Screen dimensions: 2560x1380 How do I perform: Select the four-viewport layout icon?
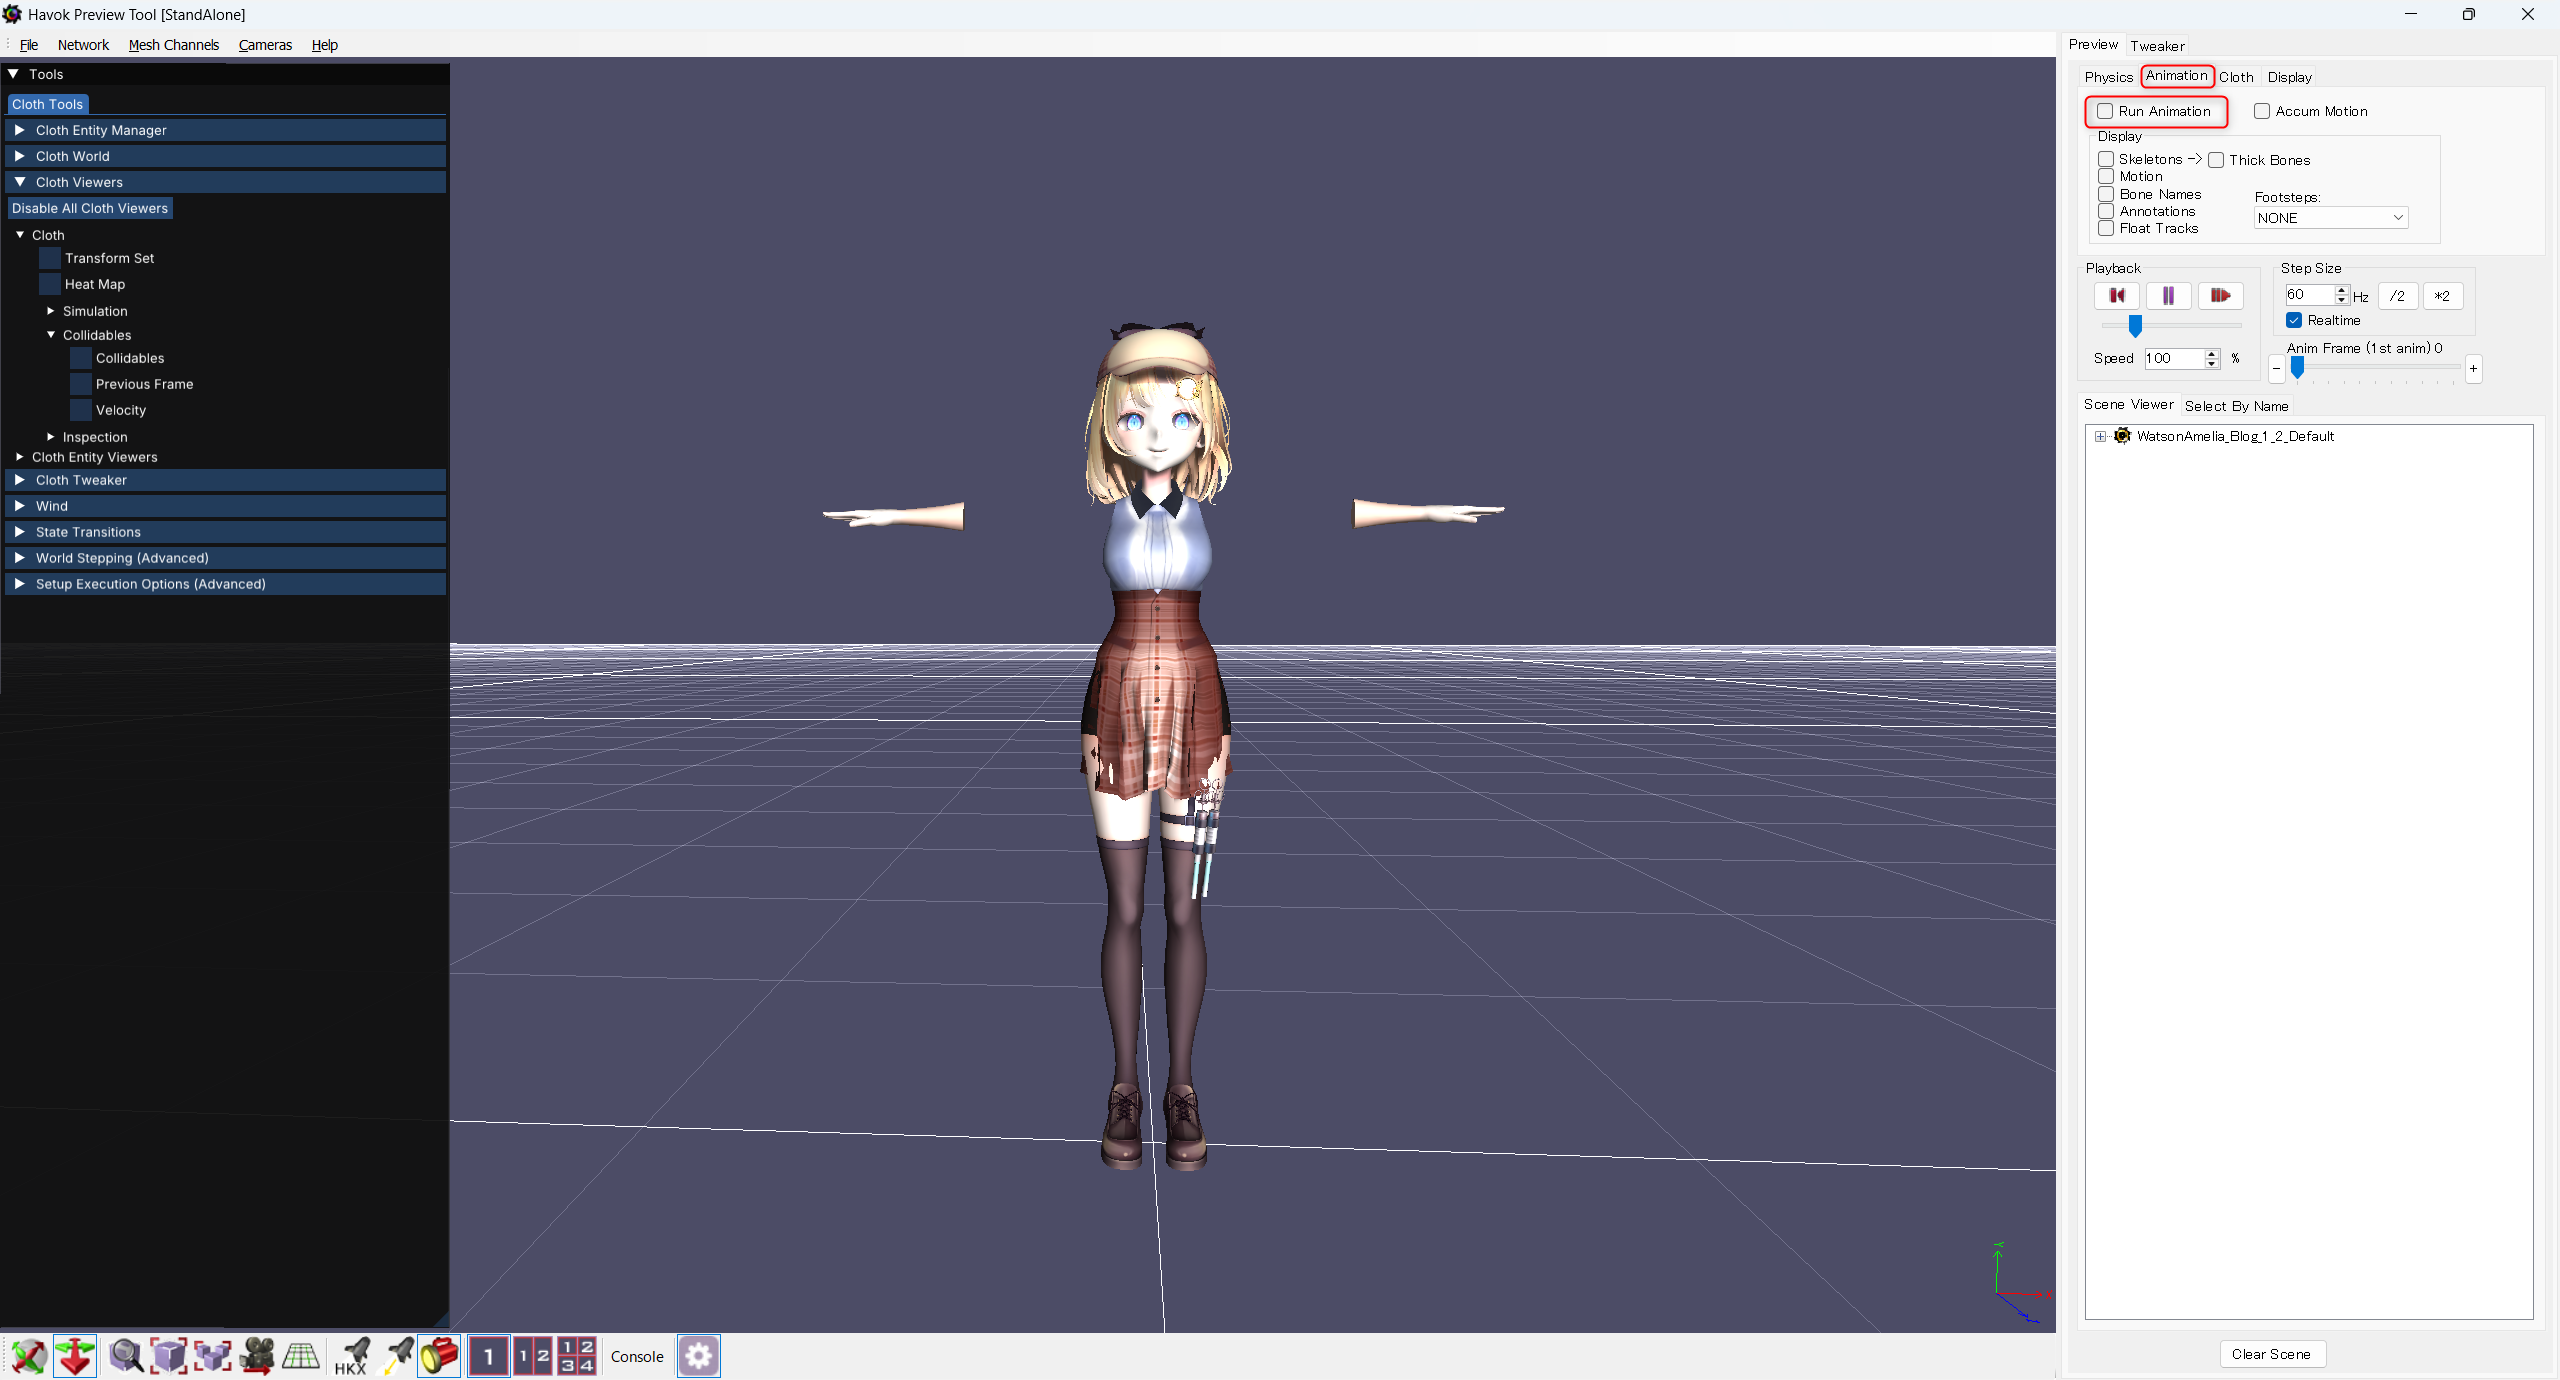pos(577,1356)
